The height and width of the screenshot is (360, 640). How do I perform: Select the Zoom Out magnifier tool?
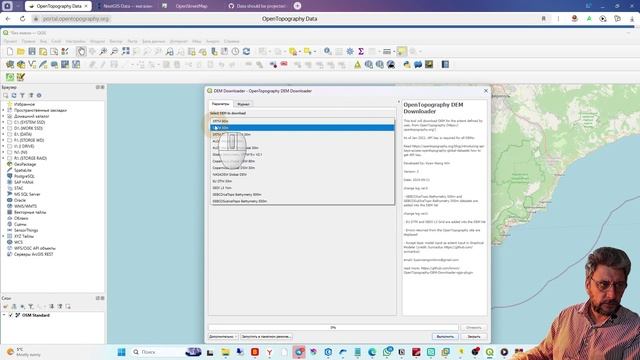(x=114, y=51)
